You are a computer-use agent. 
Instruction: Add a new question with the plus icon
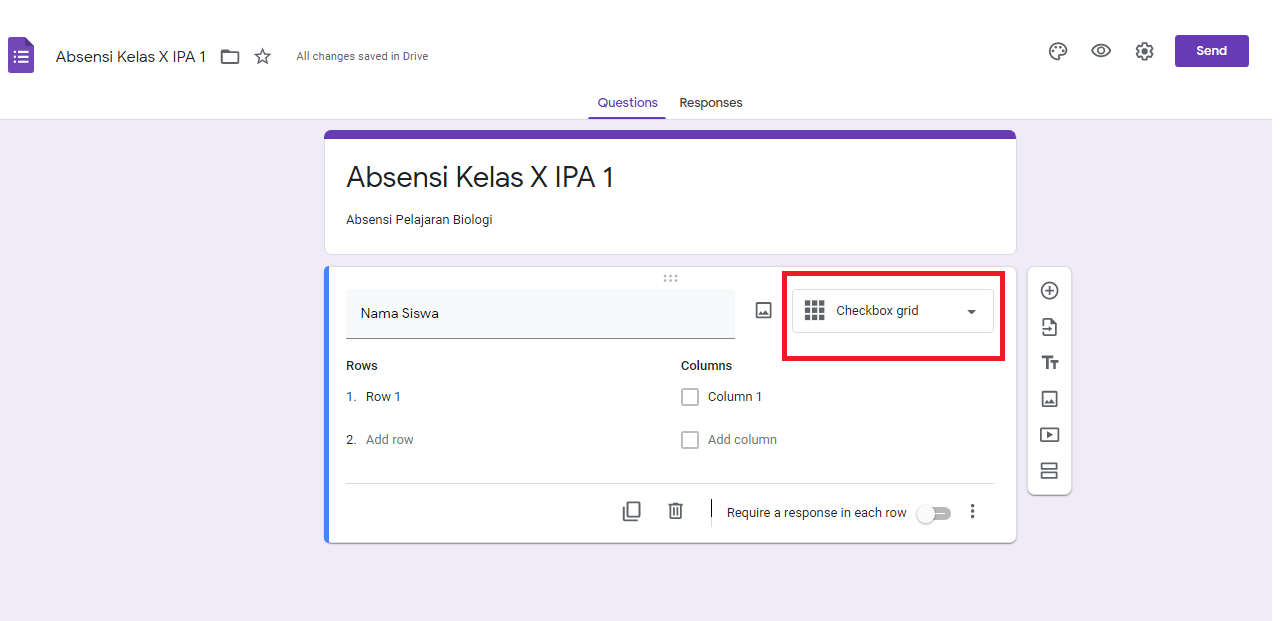click(x=1049, y=290)
